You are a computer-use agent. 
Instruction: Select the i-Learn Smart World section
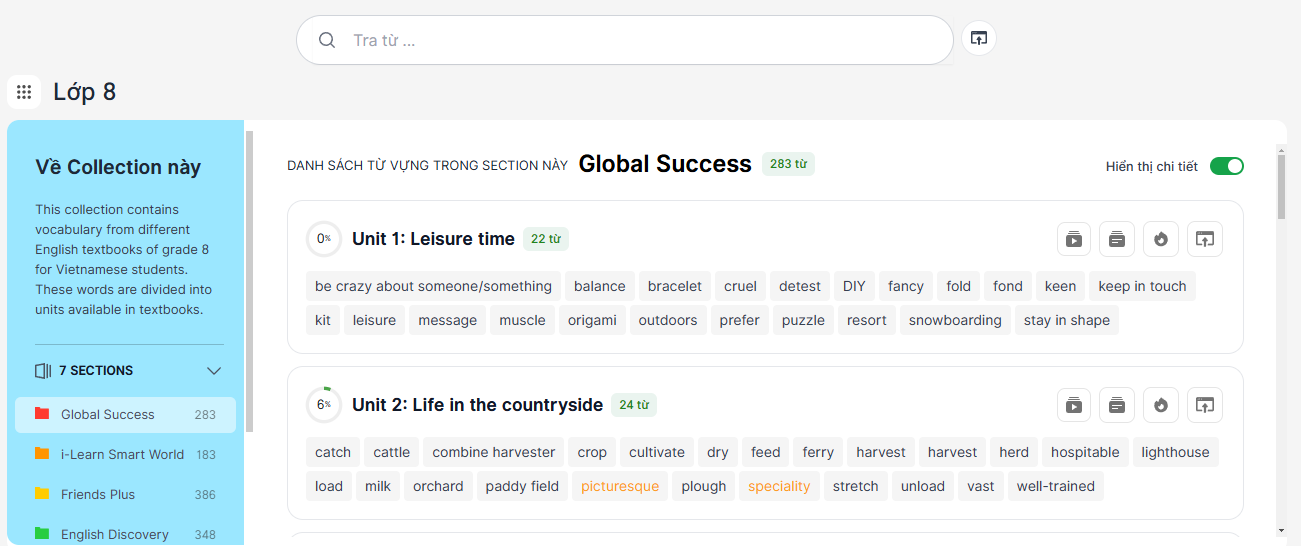(123, 454)
